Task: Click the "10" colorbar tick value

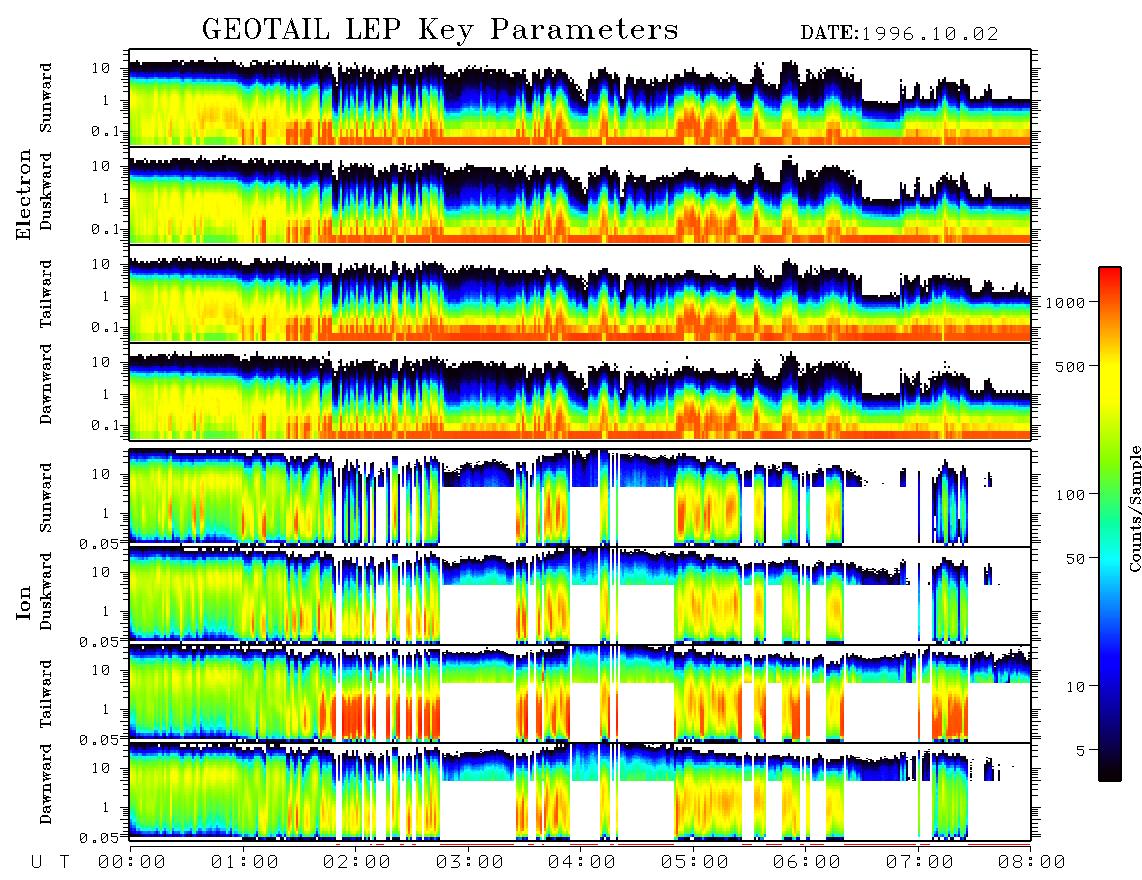Action: [x=1076, y=687]
